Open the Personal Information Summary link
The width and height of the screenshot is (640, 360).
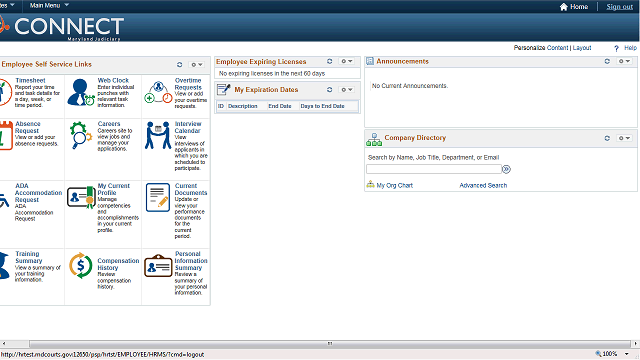tap(191, 261)
